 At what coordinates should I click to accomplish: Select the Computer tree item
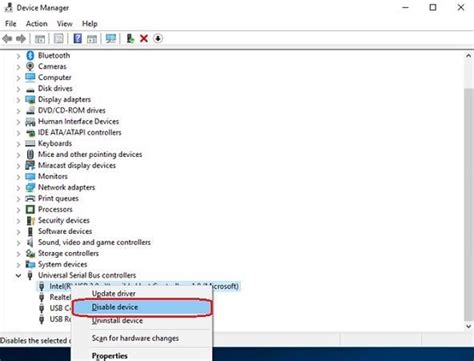(x=55, y=77)
